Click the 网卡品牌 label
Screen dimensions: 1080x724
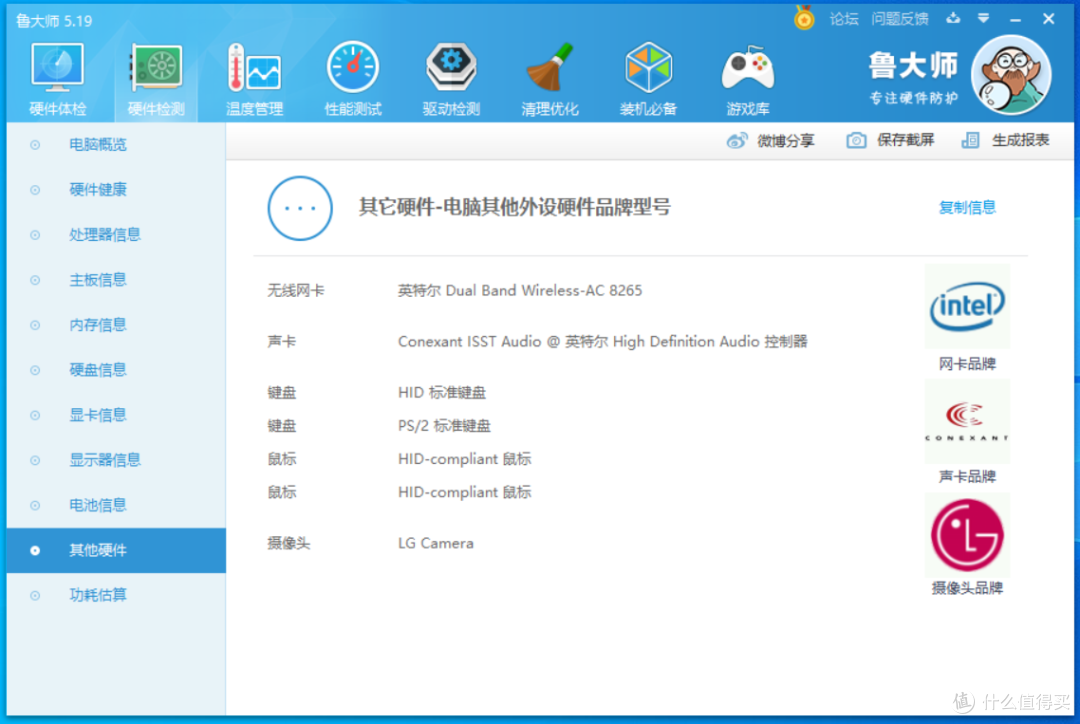(x=967, y=364)
